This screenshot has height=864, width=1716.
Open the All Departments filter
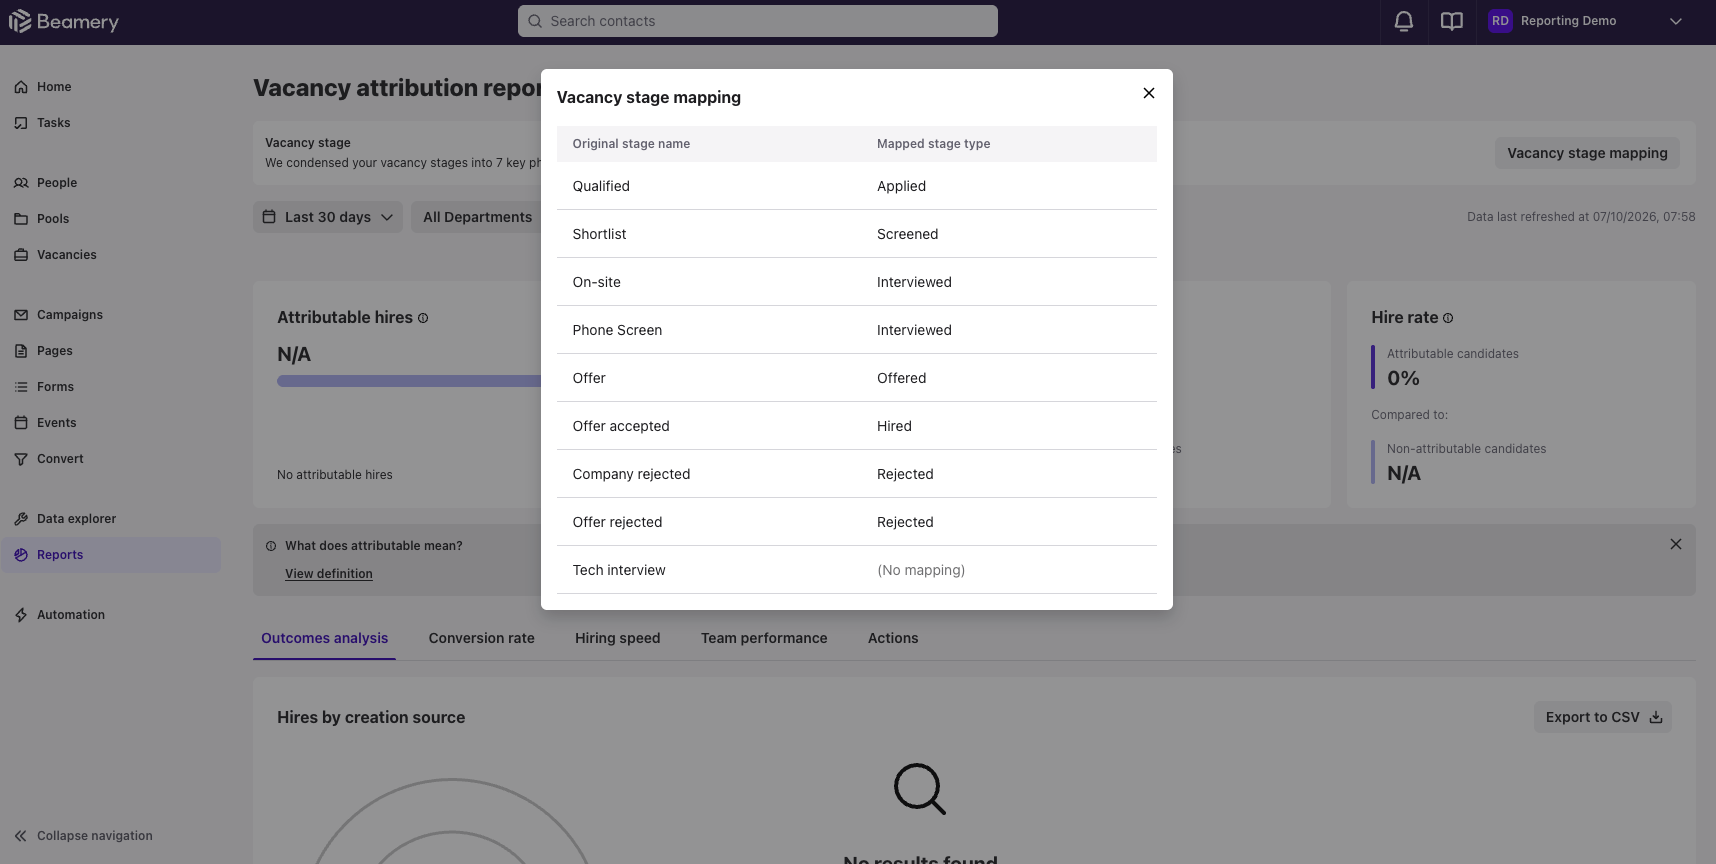(477, 217)
